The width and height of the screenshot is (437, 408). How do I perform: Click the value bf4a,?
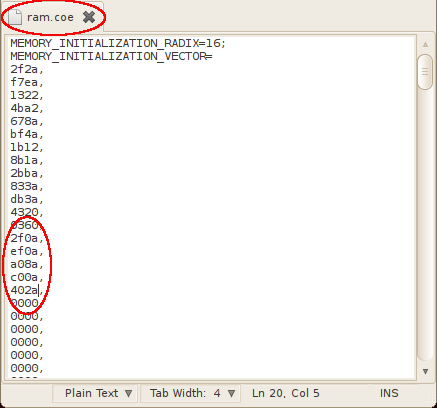pyautogui.click(x=27, y=134)
